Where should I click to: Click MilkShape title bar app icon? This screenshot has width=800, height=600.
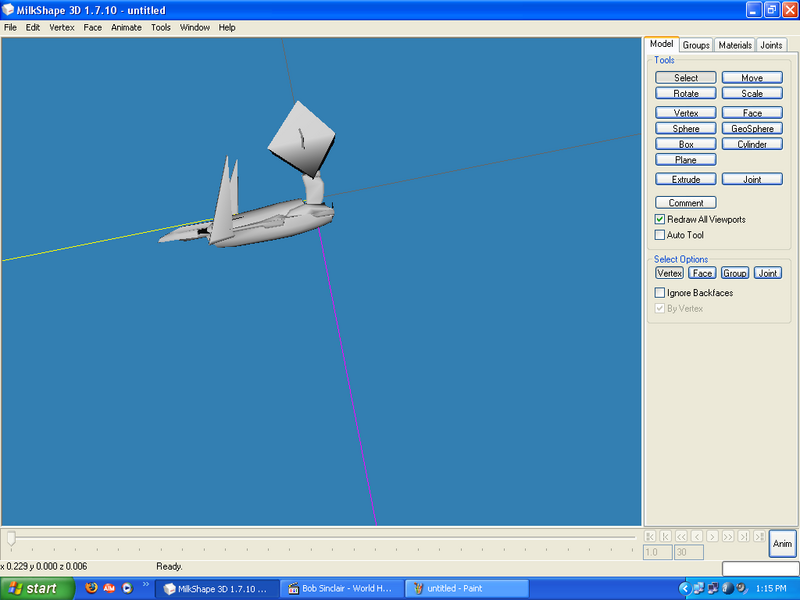(x=8, y=10)
